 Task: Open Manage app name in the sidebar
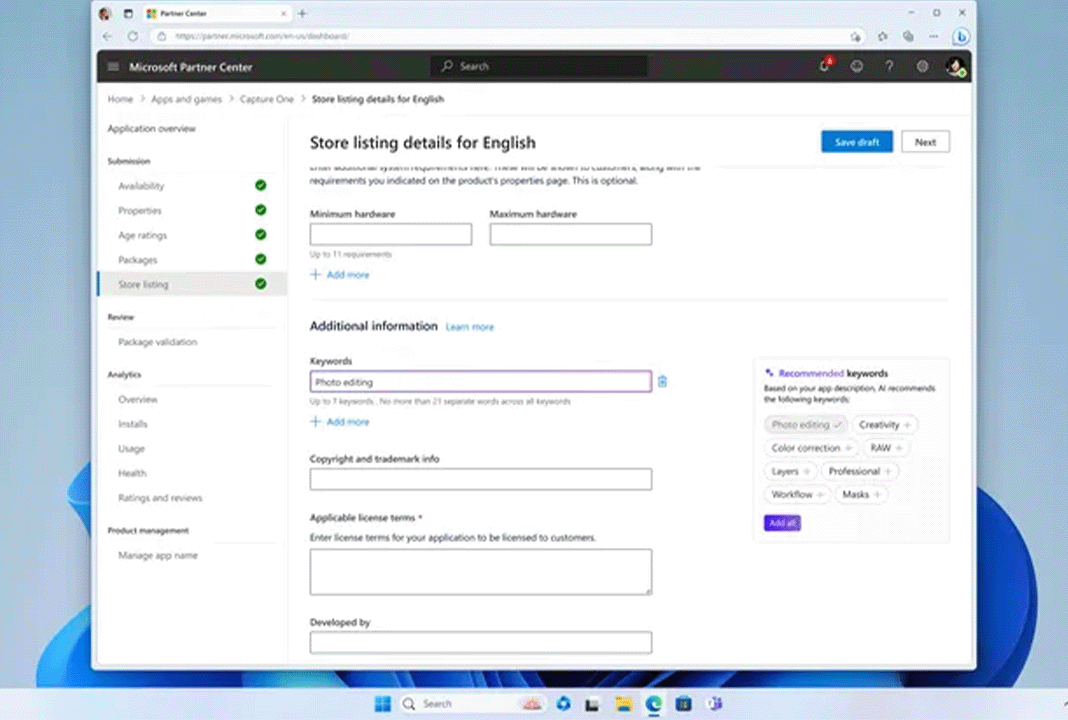tap(157, 555)
